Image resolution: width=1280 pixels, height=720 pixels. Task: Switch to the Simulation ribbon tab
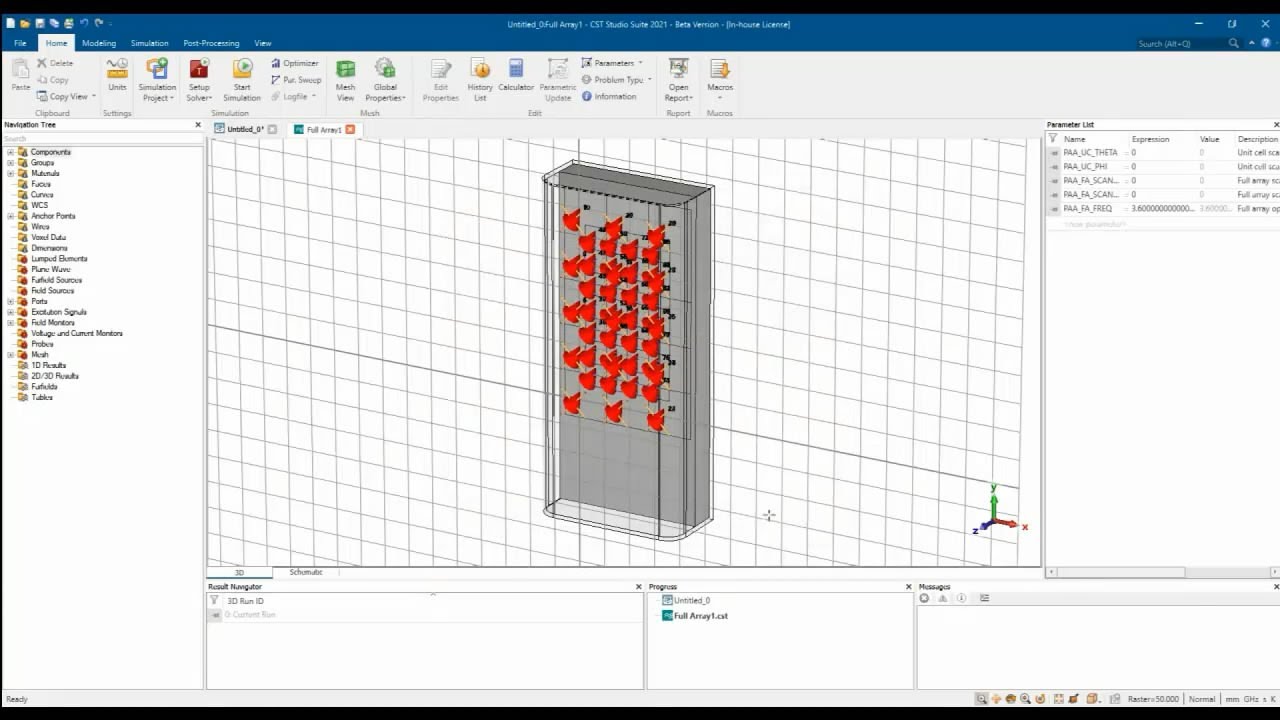pos(149,43)
